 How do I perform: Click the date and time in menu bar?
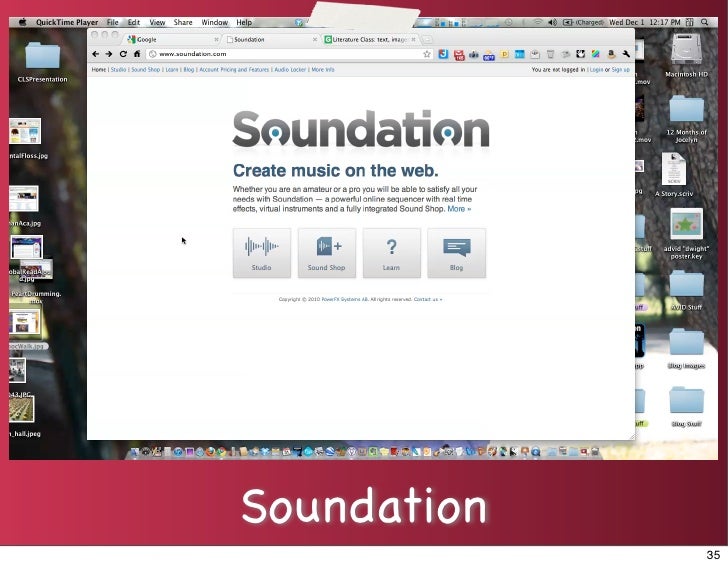point(644,22)
